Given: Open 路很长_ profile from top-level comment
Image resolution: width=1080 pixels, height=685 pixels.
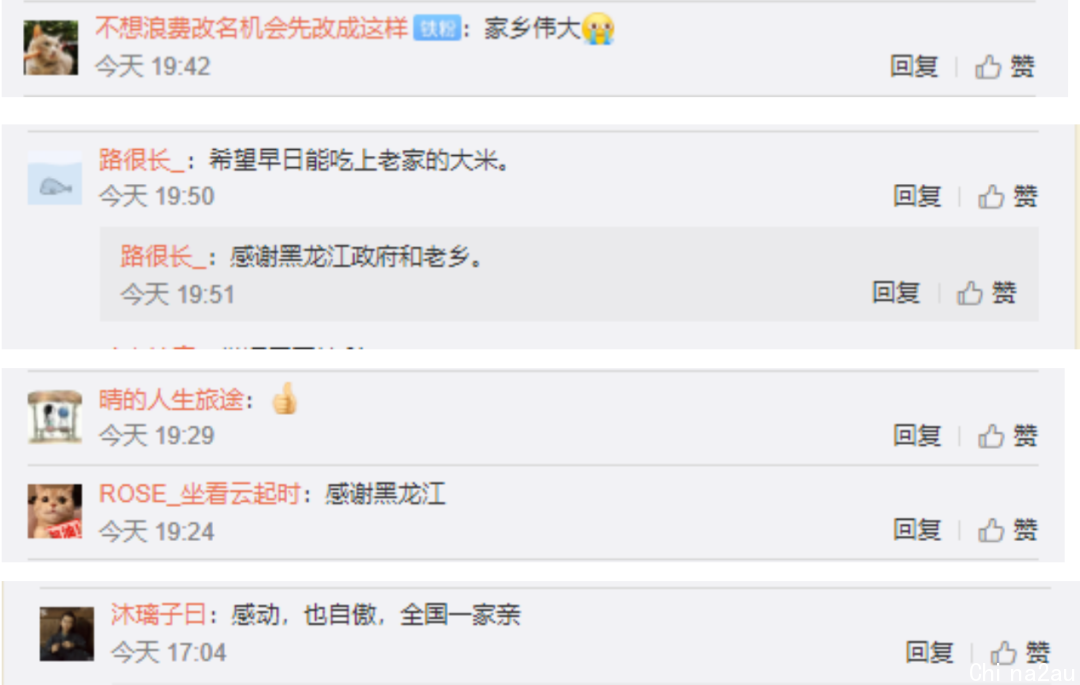Looking at the screenshot, I should 141,160.
